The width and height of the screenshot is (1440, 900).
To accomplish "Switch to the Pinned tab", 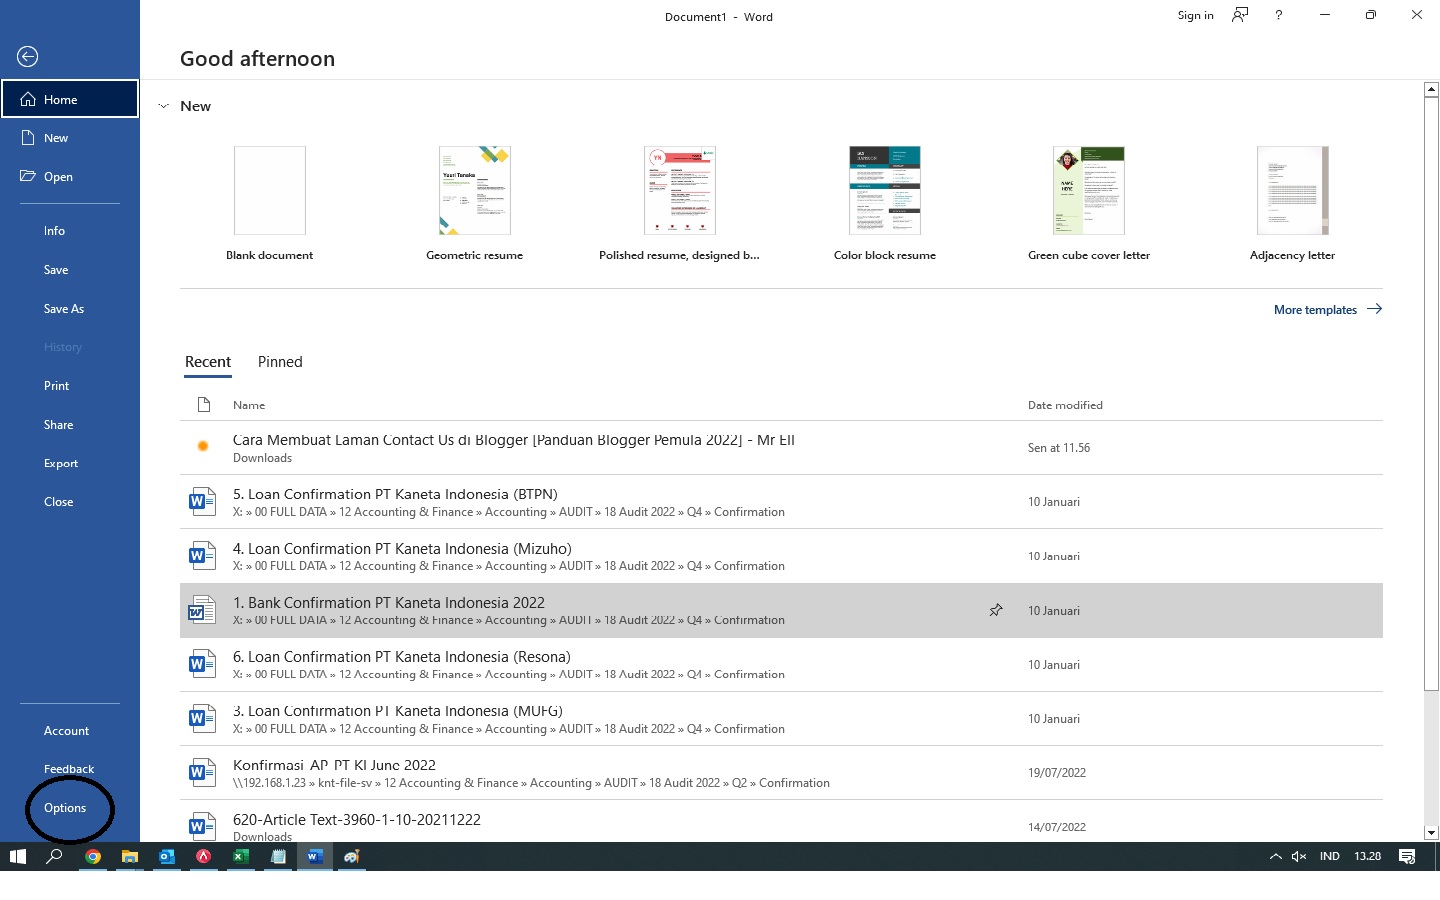I will tap(280, 362).
